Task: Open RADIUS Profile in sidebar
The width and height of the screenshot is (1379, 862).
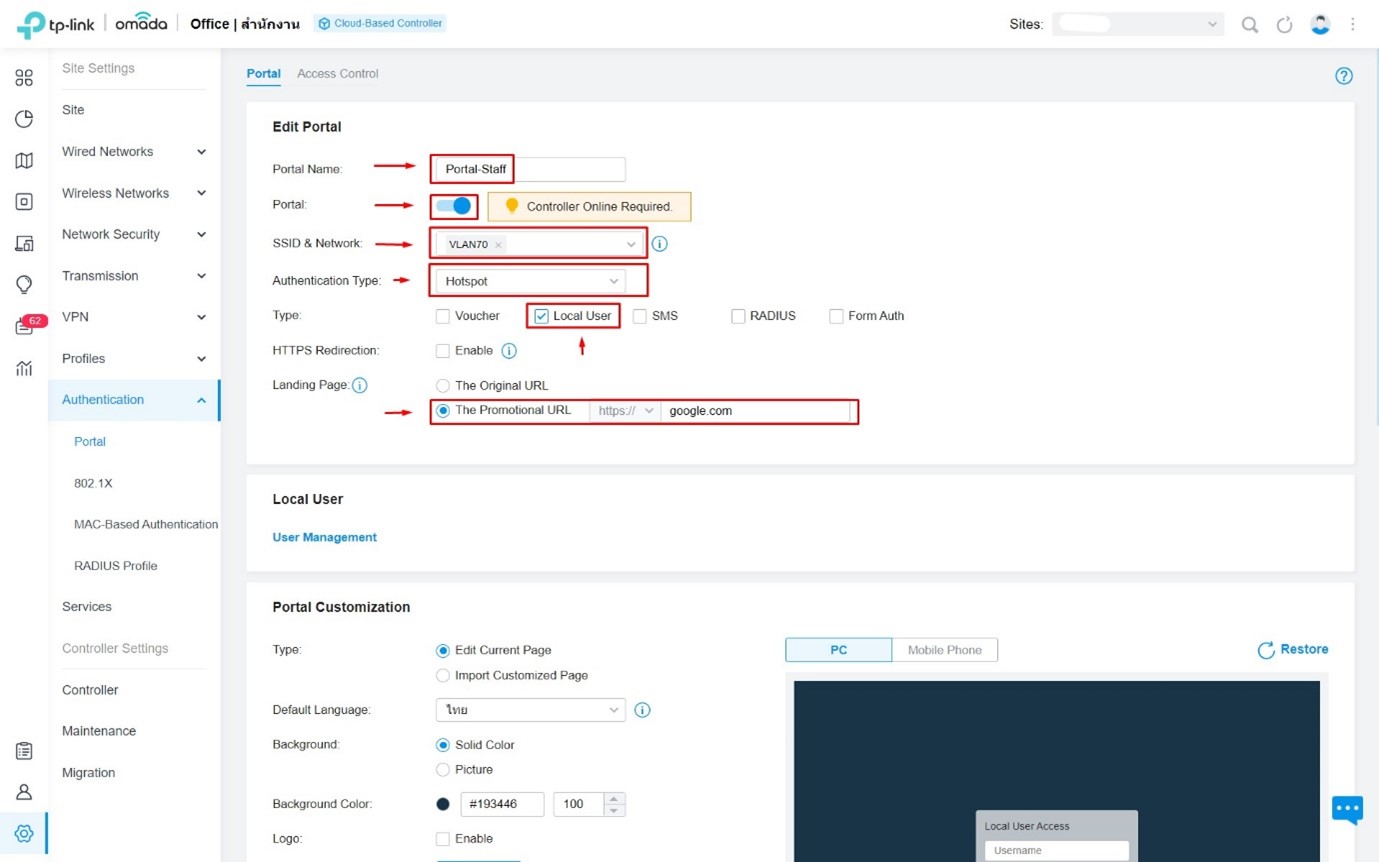Action: point(116,566)
